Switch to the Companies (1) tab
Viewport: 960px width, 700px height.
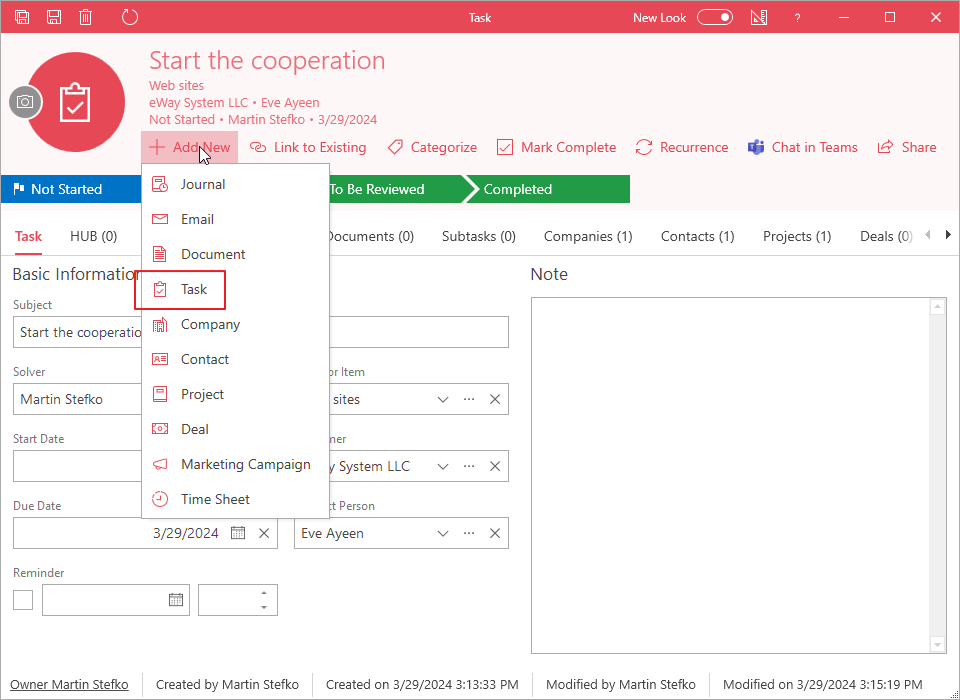point(588,236)
